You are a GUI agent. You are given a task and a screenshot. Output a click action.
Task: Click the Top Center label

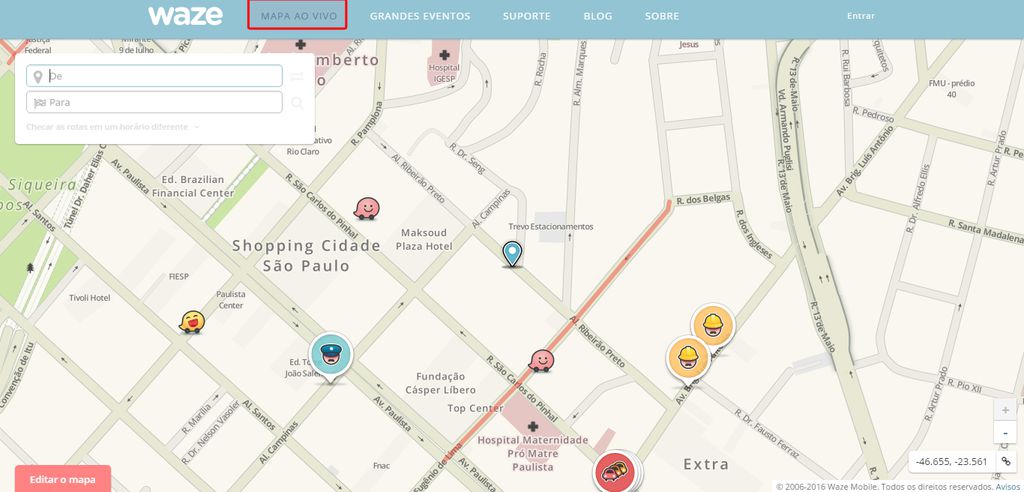475,408
